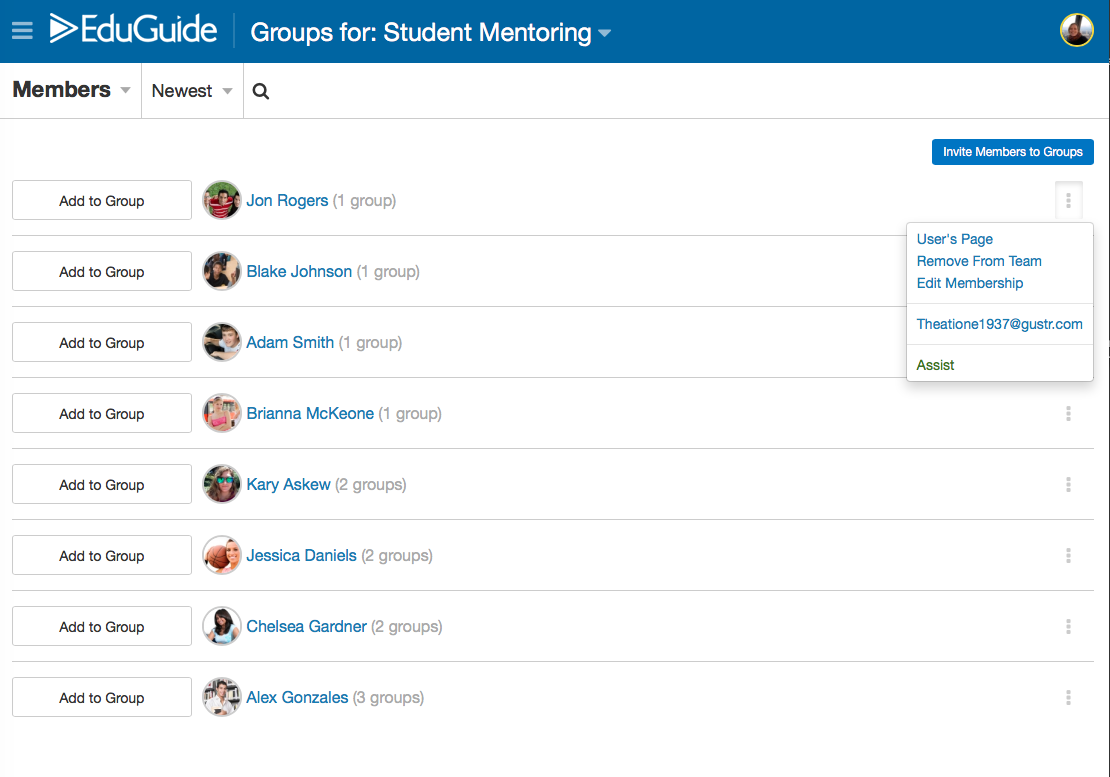Add Chelsea Gardner to a group
This screenshot has width=1110, height=777.
pyautogui.click(x=102, y=626)
